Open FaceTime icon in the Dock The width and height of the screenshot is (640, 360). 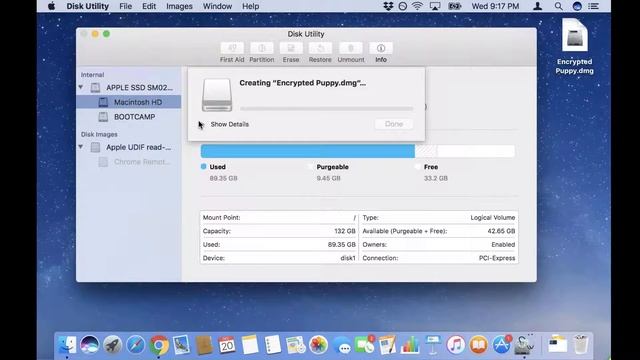click(364, 345)
